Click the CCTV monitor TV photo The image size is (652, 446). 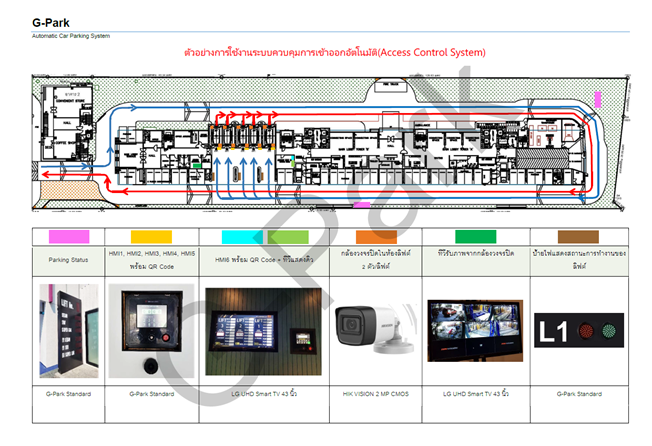click(x=474, y=328)
